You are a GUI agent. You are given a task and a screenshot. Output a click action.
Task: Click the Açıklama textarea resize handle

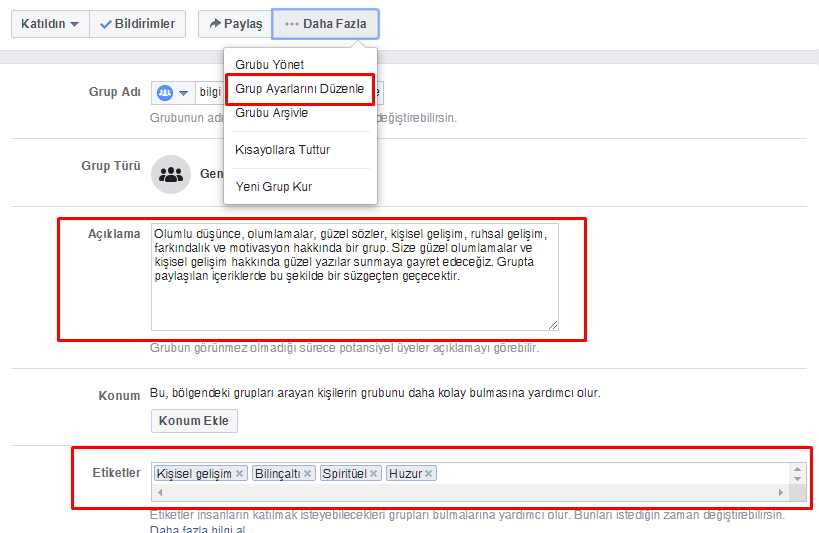[553, 325]
